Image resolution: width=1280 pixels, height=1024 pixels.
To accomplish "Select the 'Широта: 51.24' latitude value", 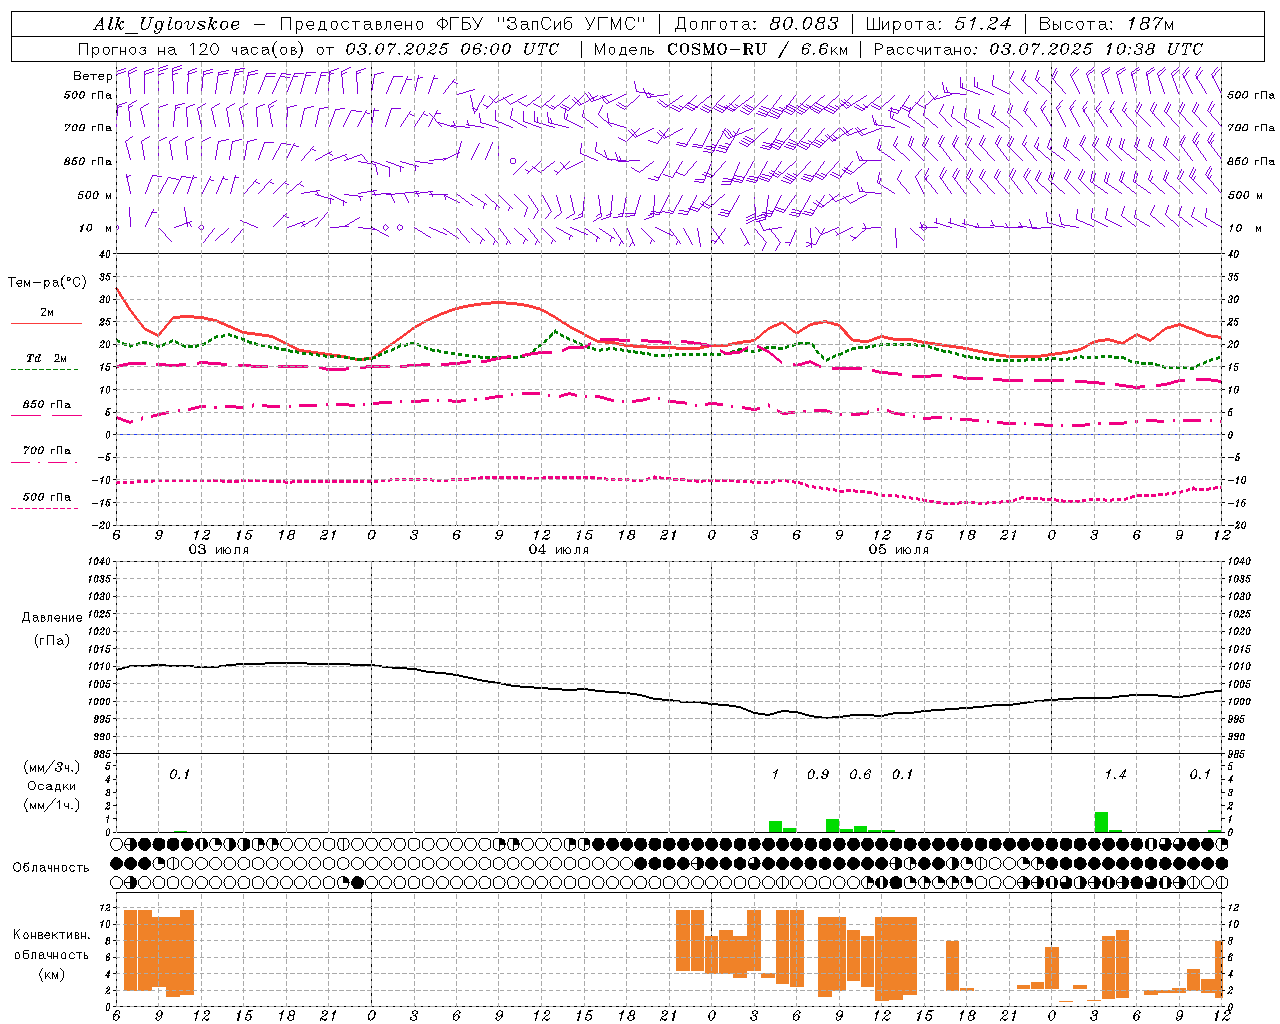I will click(938, 24).
